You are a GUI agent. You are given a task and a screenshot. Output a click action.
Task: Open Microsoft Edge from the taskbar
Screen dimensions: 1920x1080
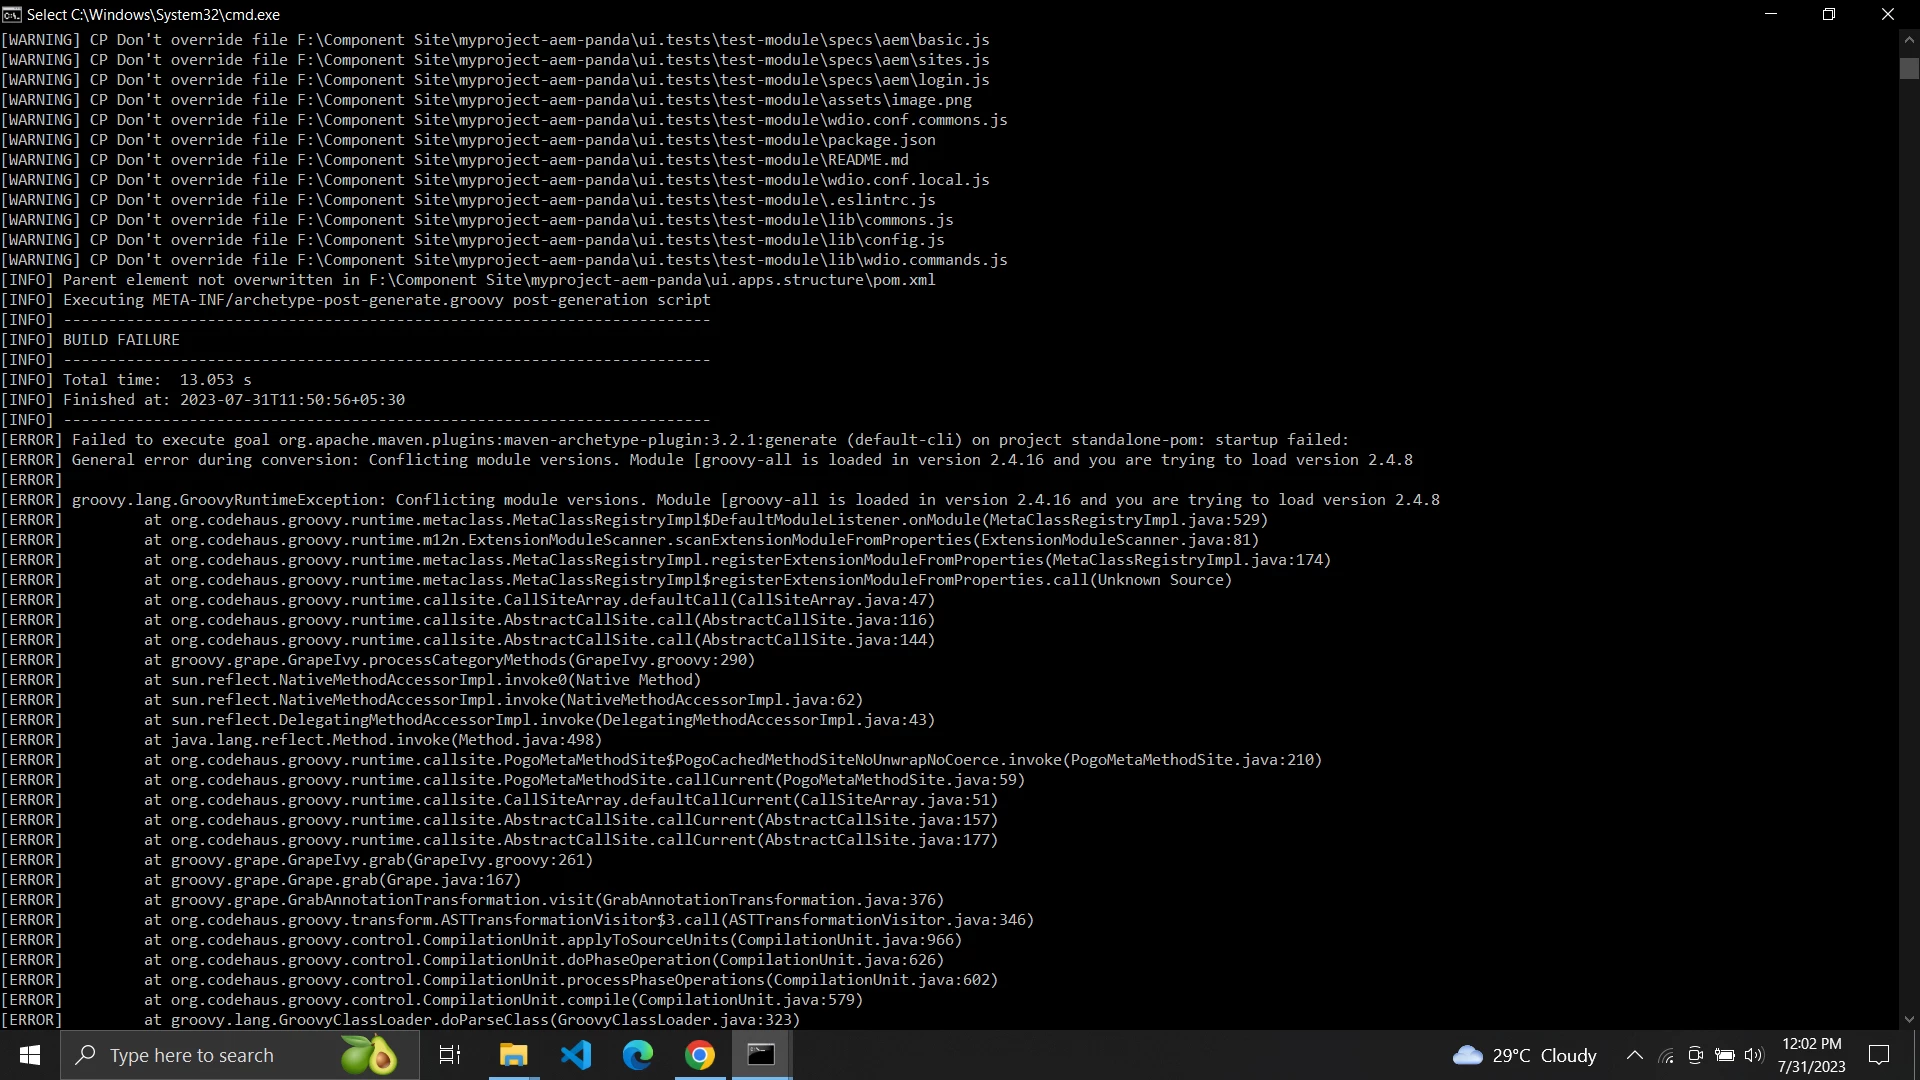[x=638, y=1055]
